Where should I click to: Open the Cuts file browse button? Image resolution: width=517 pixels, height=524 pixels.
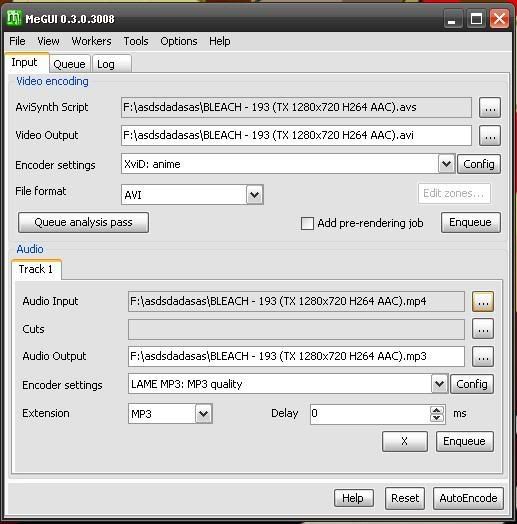483,329
